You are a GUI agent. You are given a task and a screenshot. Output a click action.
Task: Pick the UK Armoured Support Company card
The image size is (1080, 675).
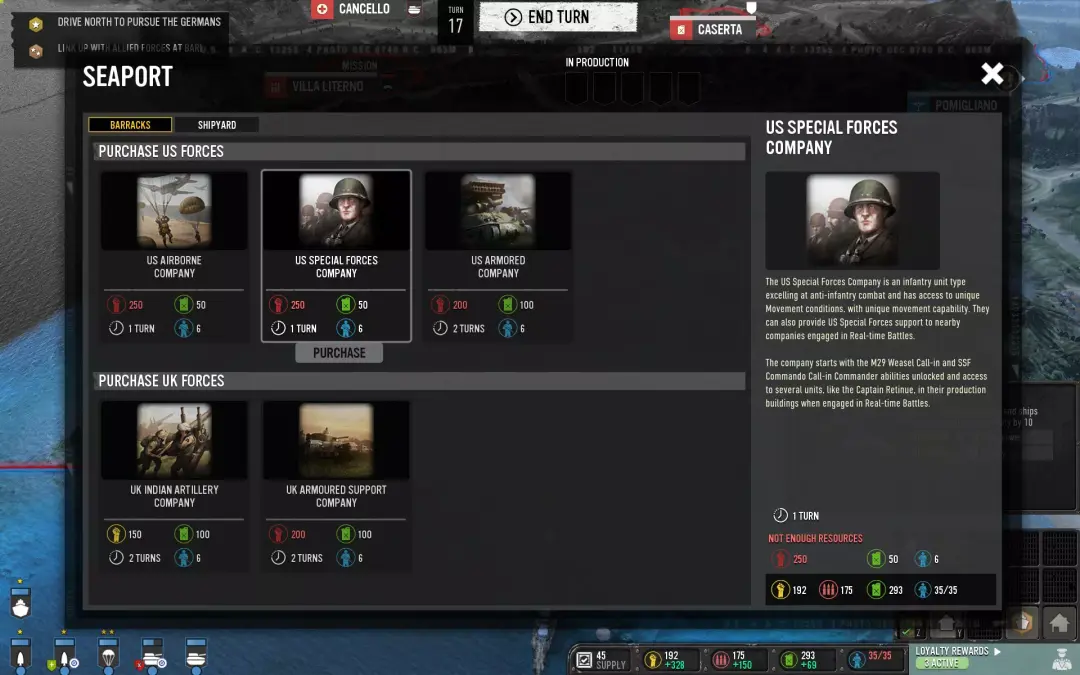point(336,486)
